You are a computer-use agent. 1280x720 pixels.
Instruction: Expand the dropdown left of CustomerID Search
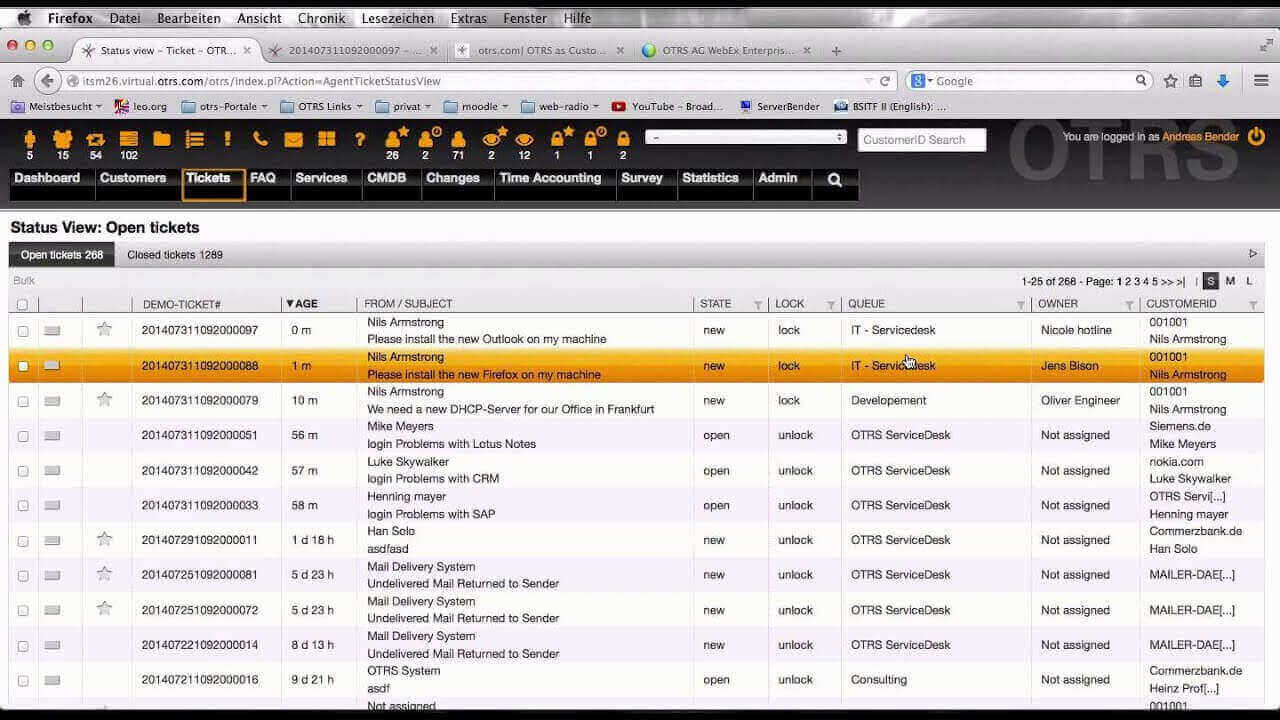746,137
